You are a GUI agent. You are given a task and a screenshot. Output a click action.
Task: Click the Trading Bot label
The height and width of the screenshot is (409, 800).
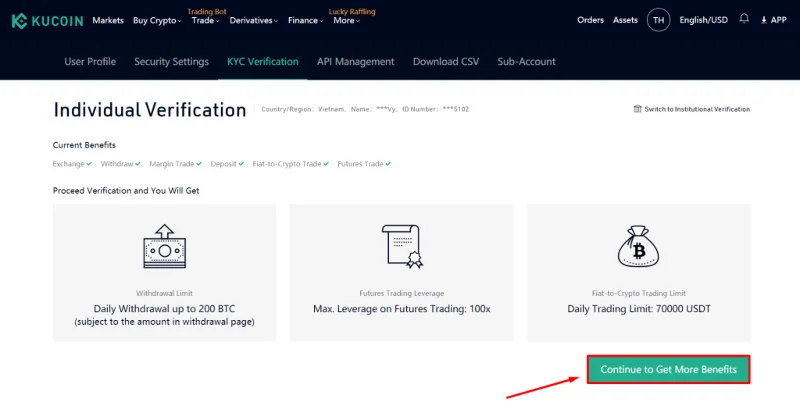[207, 11]
